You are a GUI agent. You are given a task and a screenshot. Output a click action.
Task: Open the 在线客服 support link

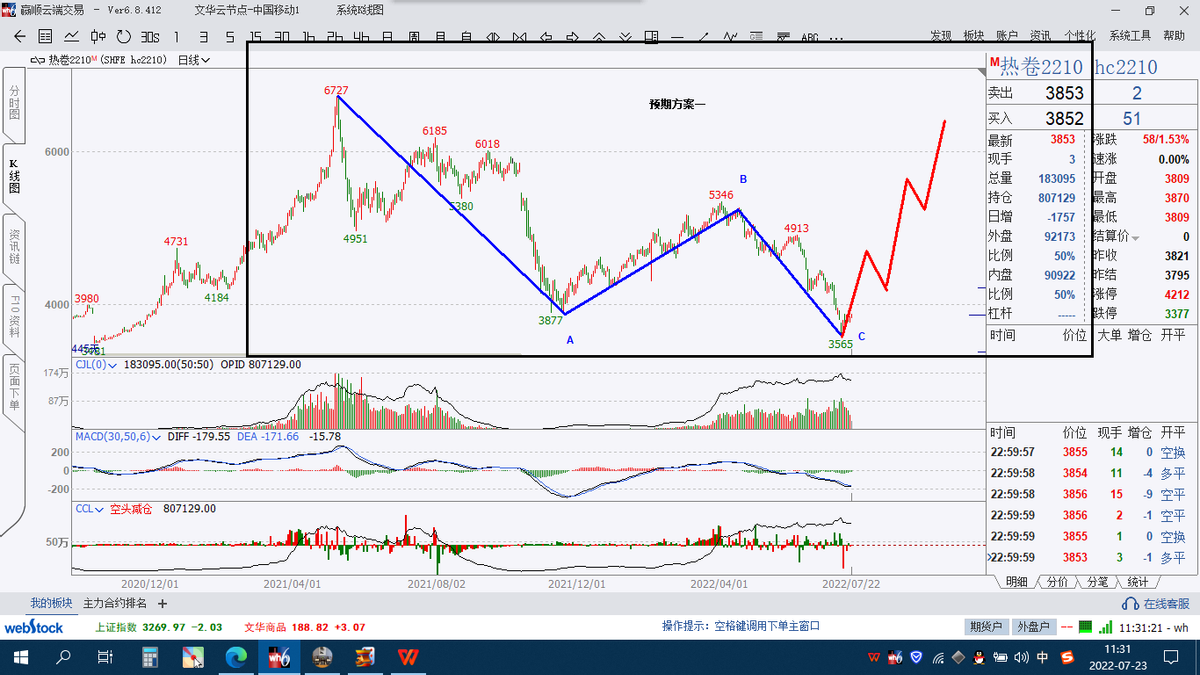pos(1158,604)
